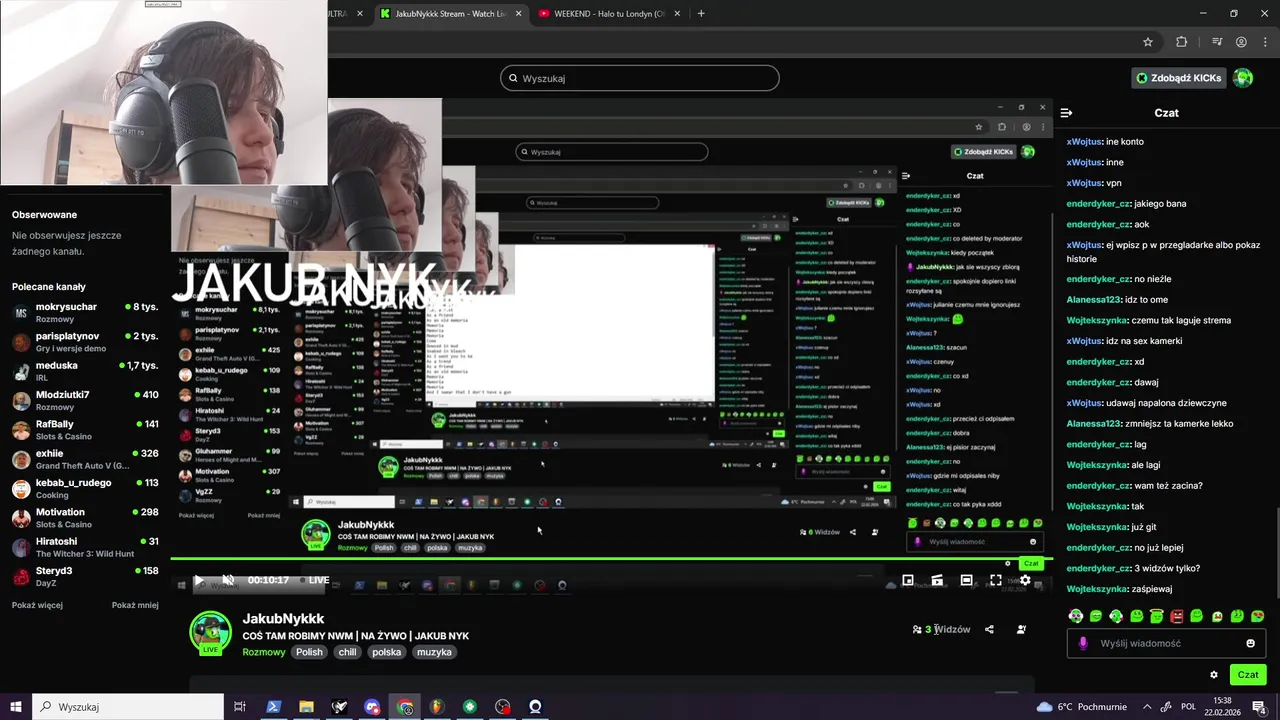Open Chrome extensions puzzle icon
This screenshot has width=1280, height=720.
click(1181, 42)
